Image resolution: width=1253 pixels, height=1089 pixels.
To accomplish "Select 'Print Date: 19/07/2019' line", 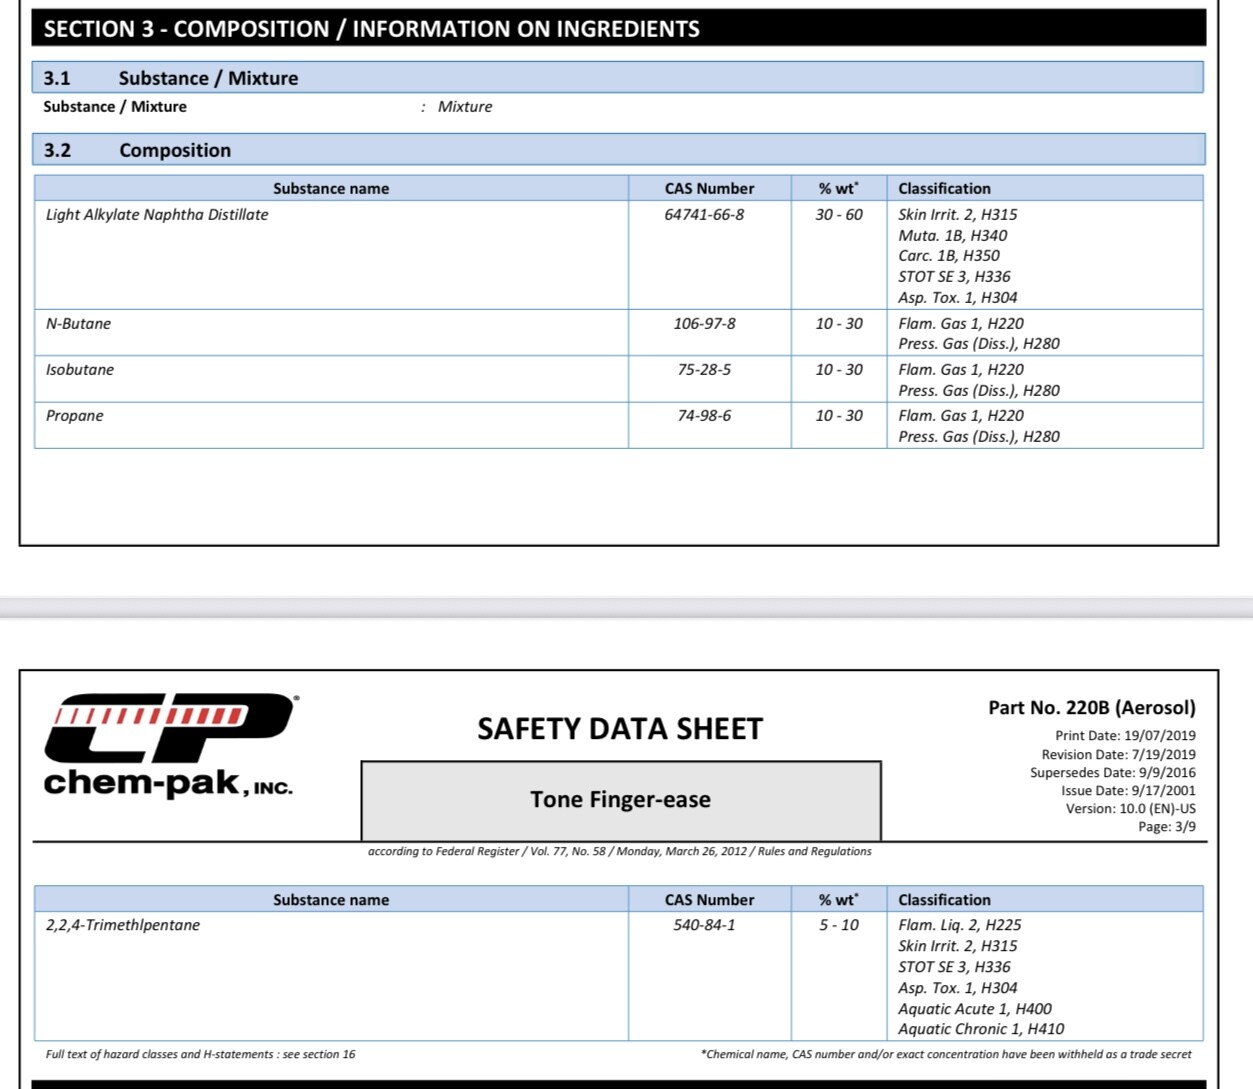I will tap(1125, 736).
